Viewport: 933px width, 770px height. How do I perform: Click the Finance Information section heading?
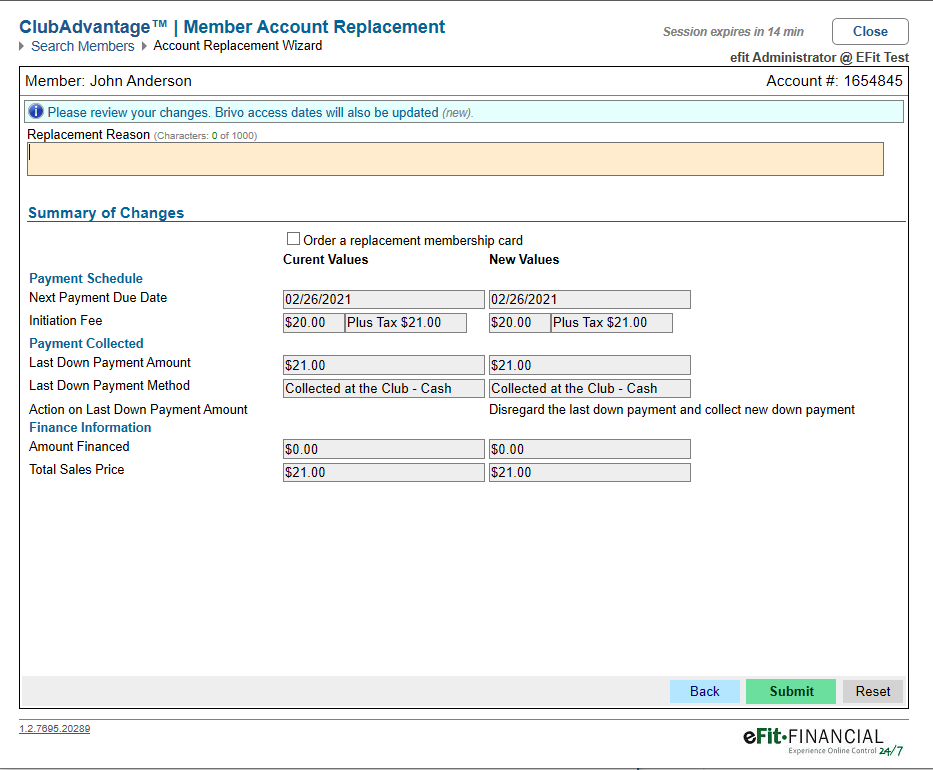[90, 427]
